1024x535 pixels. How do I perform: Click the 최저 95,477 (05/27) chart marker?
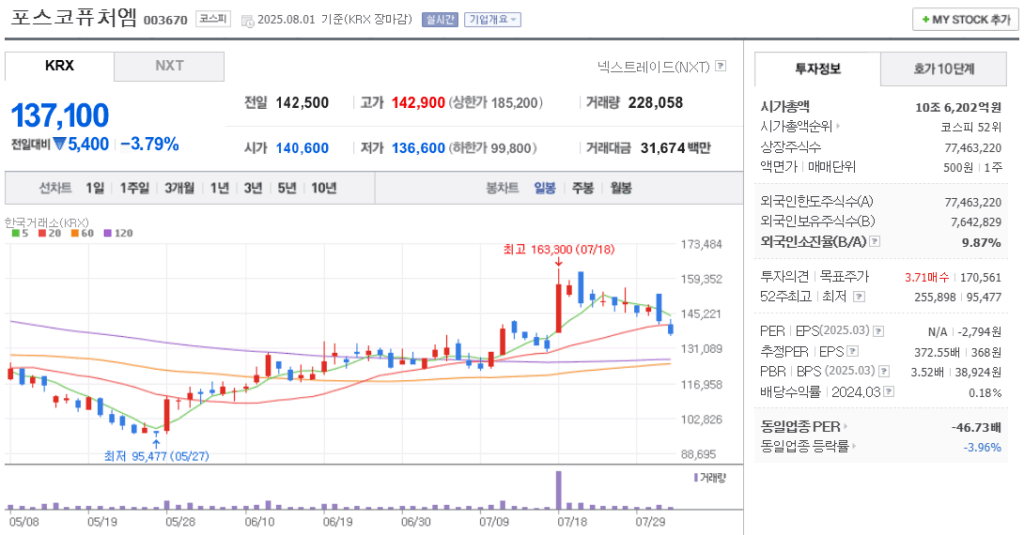157,456
